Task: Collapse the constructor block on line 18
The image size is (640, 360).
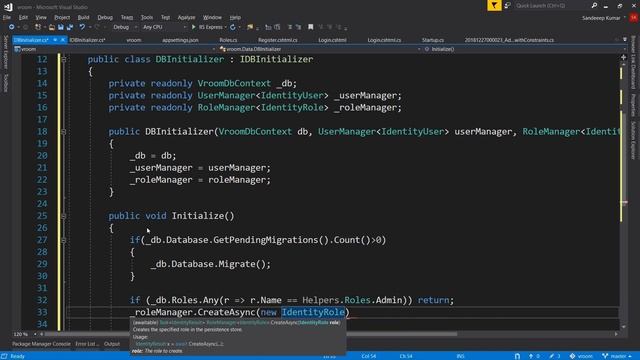Action: point(64,132)
